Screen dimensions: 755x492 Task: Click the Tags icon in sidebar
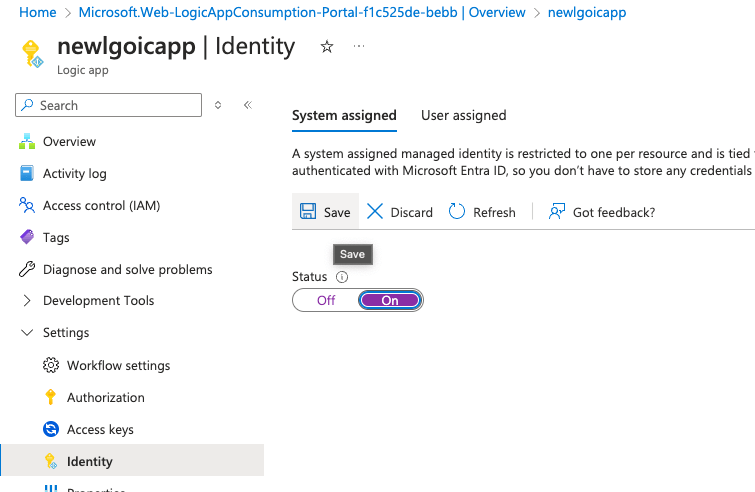click(27, 237)
